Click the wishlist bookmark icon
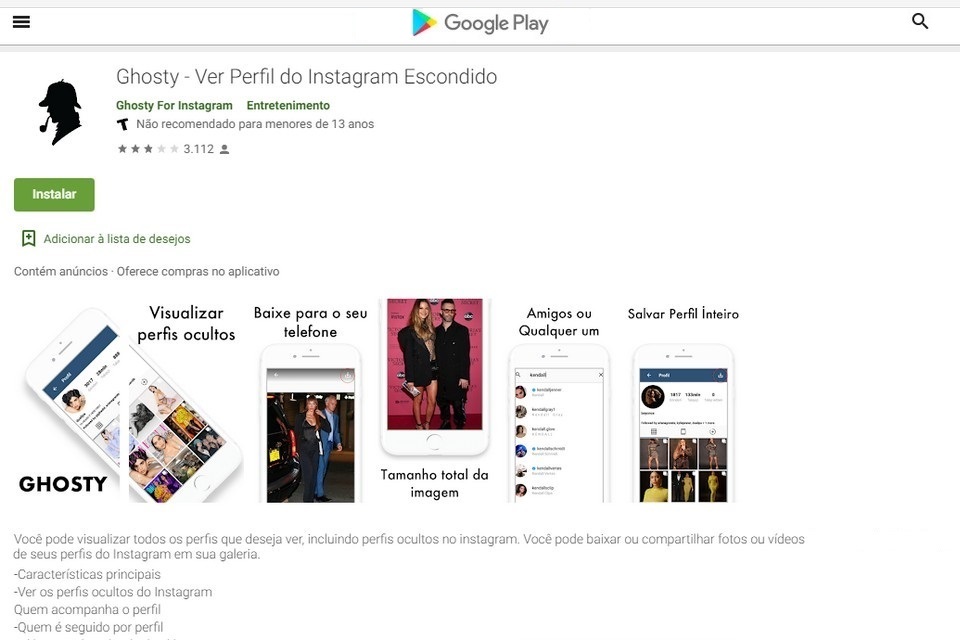Screen dimensions: 960x640 click(28, 238)
